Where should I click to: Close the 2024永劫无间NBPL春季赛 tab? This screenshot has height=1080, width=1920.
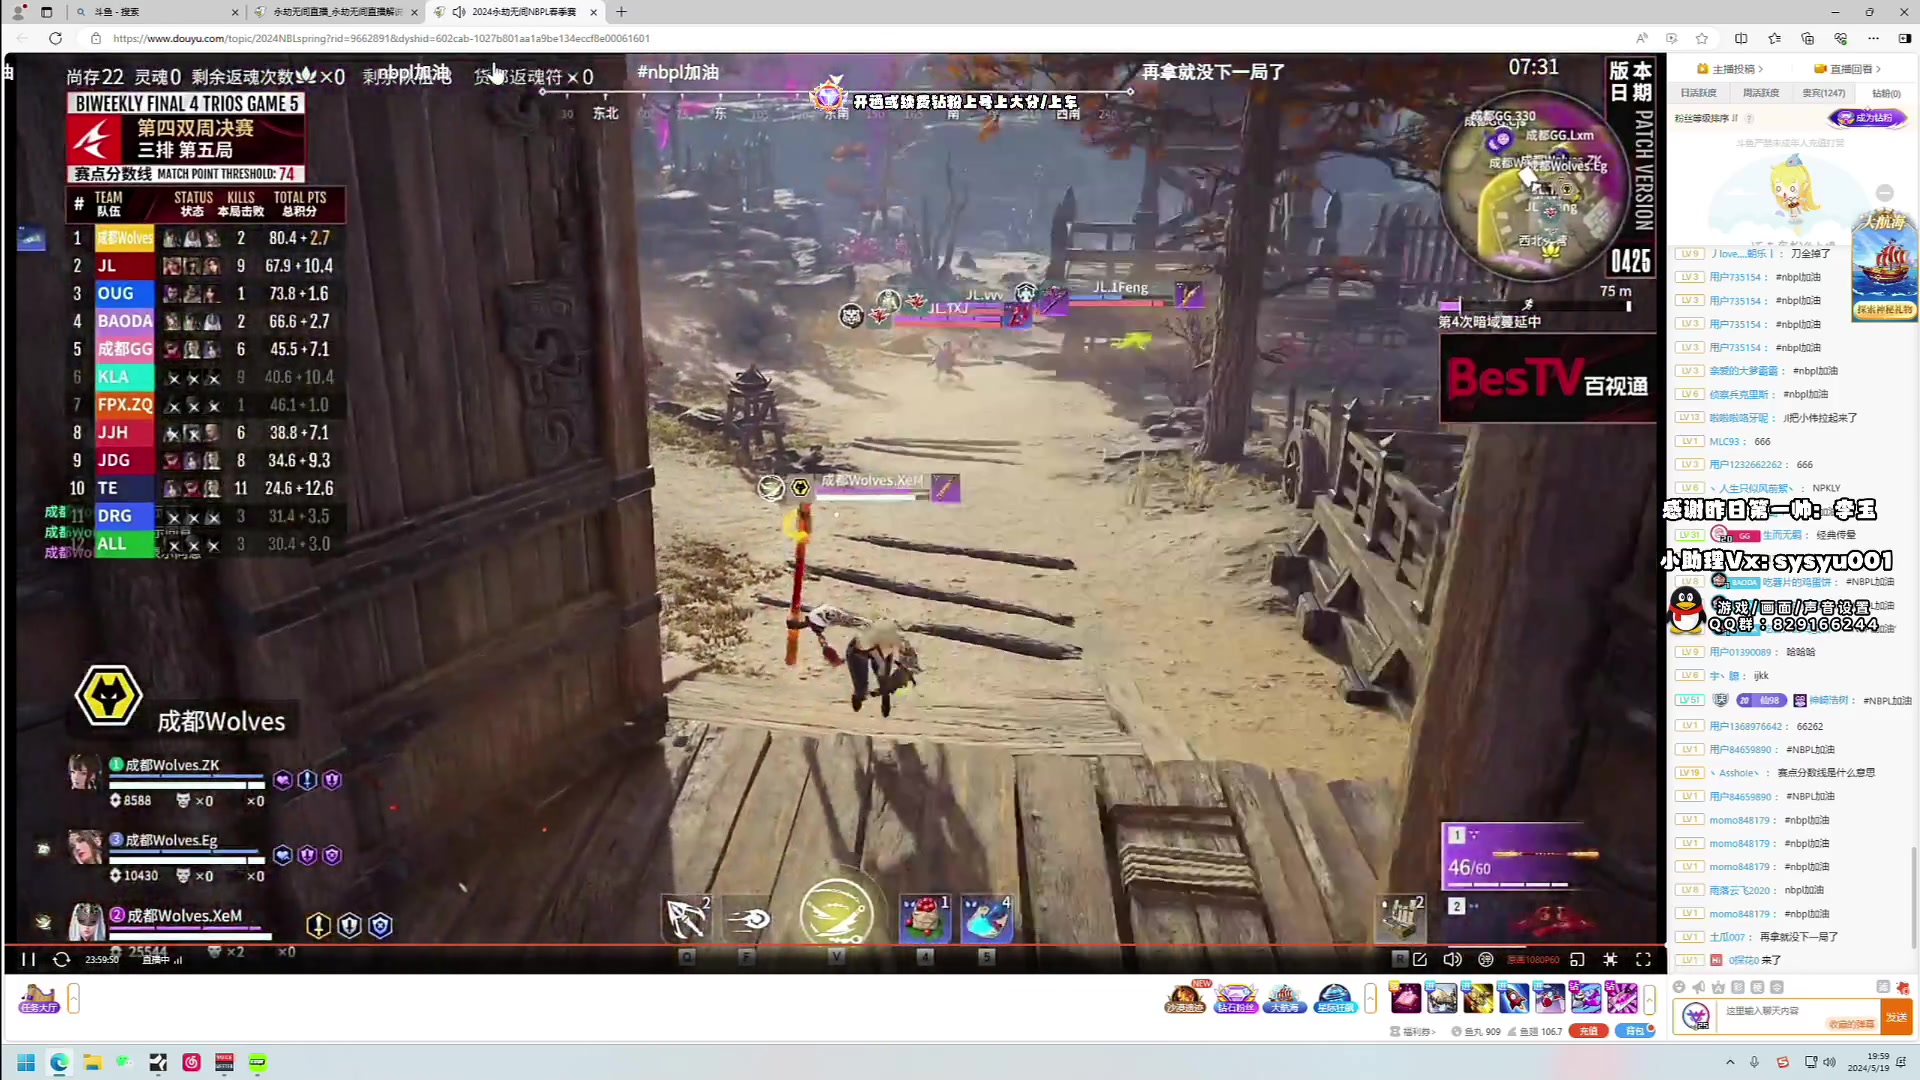[x=594, y=12]
